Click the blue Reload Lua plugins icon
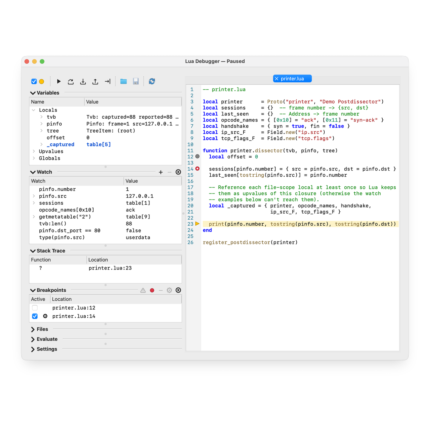Viewport: 430px width, 430px height. coord(152,81)
